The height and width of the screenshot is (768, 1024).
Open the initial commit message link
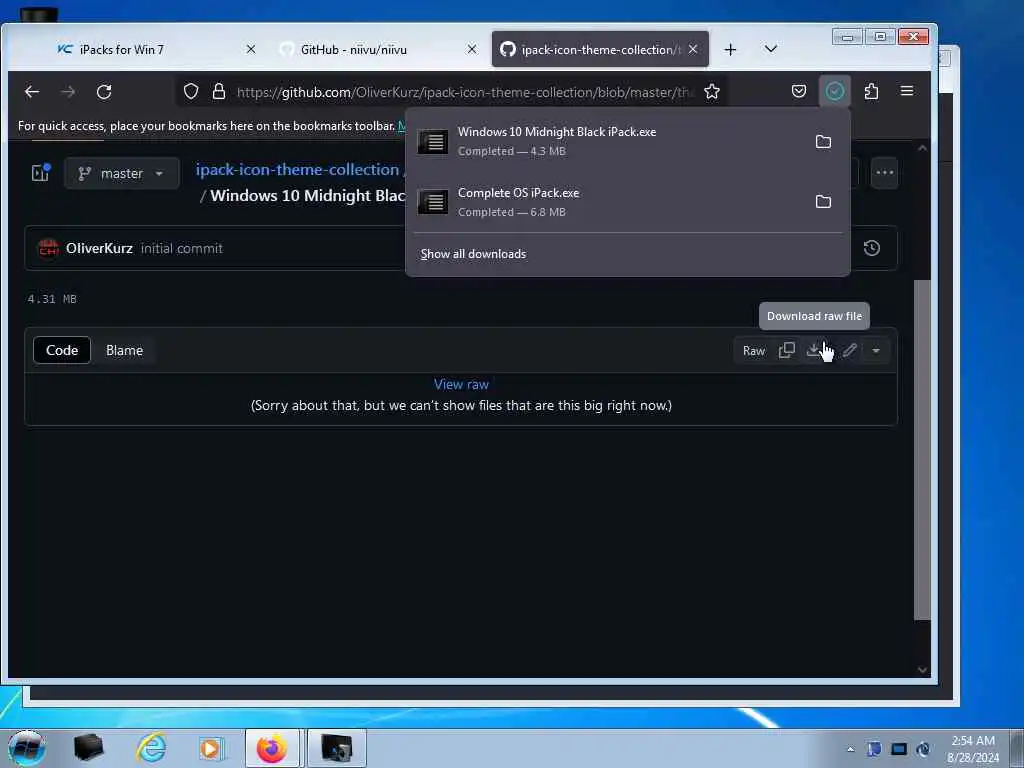pyautogui.click(x=182, y=248)
